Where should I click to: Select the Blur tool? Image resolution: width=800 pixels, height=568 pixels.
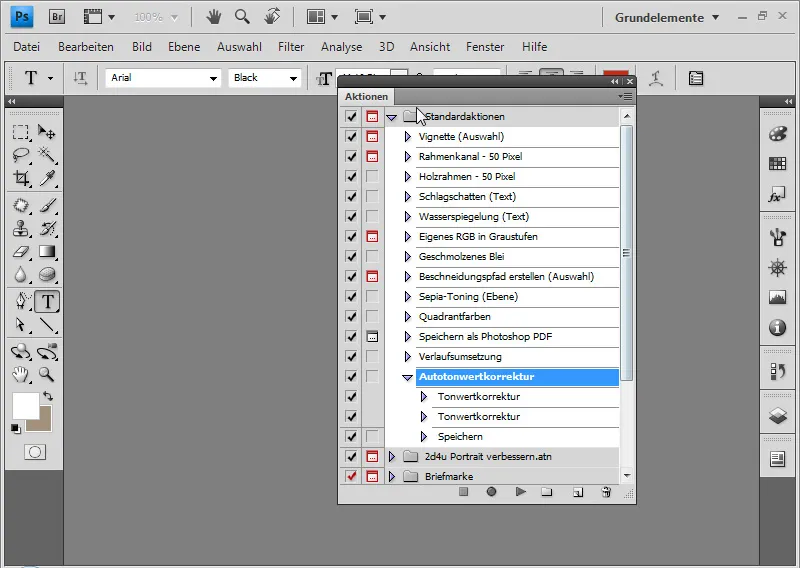tap(20, 275)
